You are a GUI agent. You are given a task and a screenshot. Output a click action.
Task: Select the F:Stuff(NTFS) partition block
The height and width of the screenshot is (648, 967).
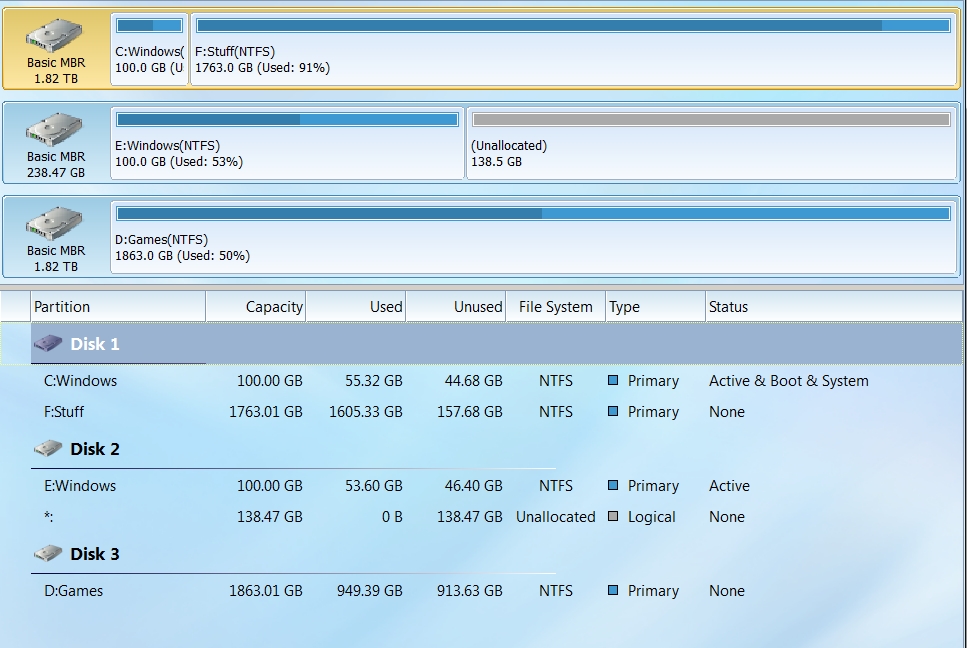point(574,49)
